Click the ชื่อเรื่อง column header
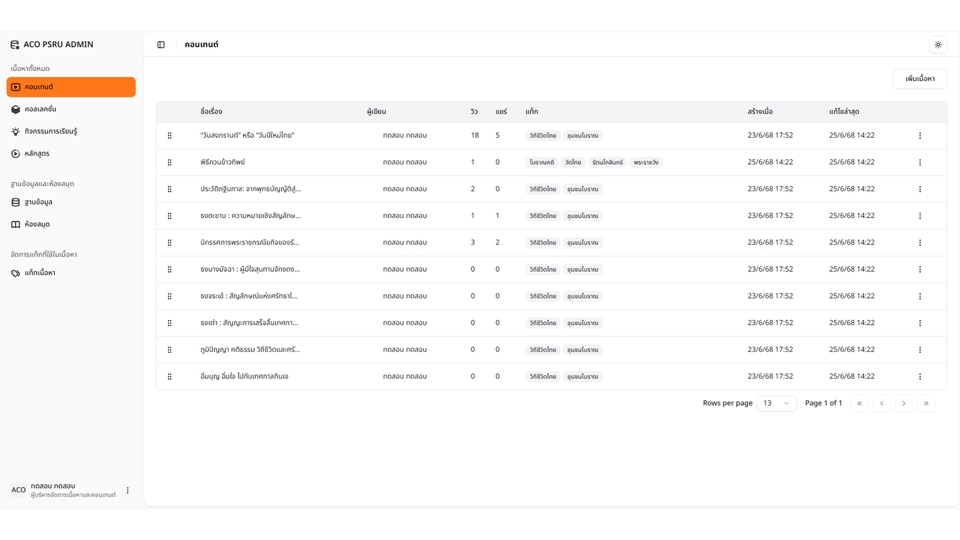The width and height of the screenshot is (960, 540). tap(211, 112)
